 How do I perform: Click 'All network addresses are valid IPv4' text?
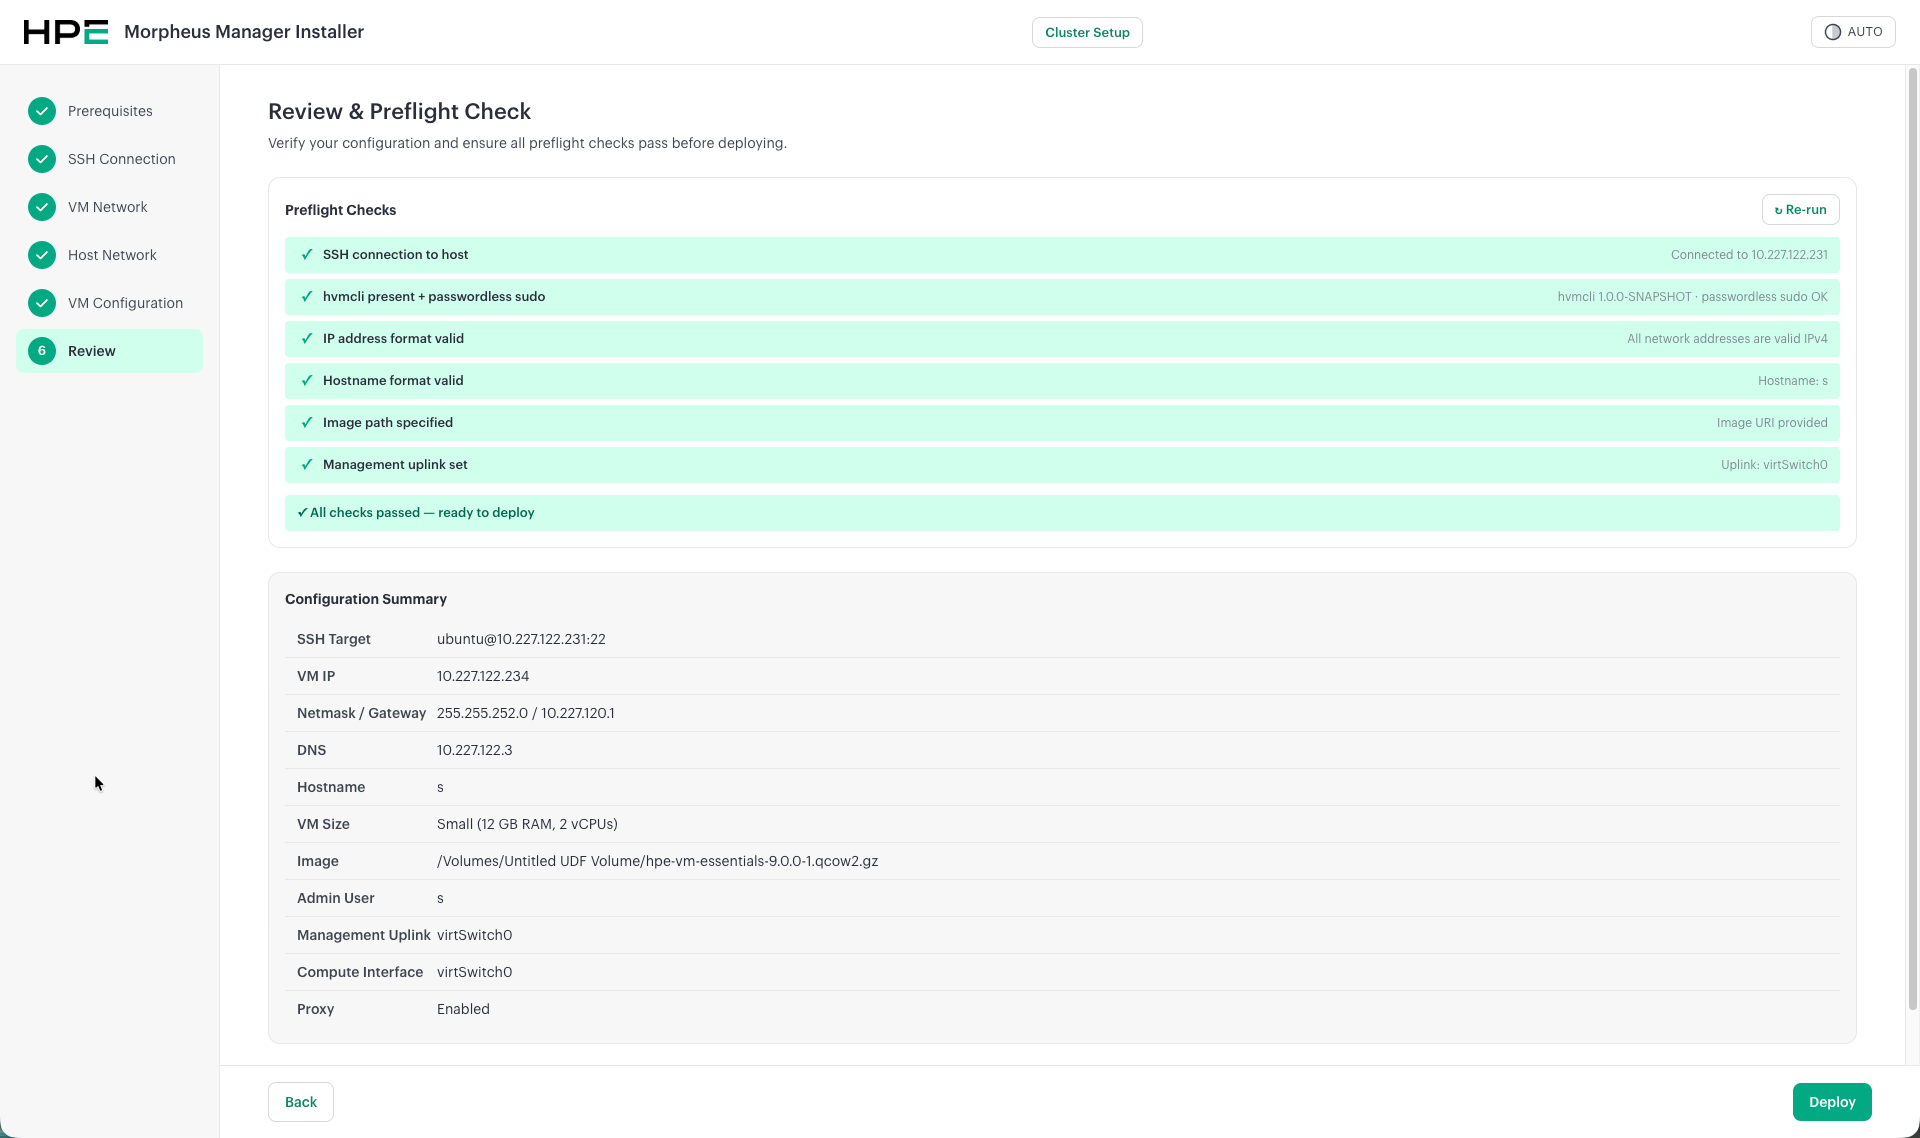1727,339
